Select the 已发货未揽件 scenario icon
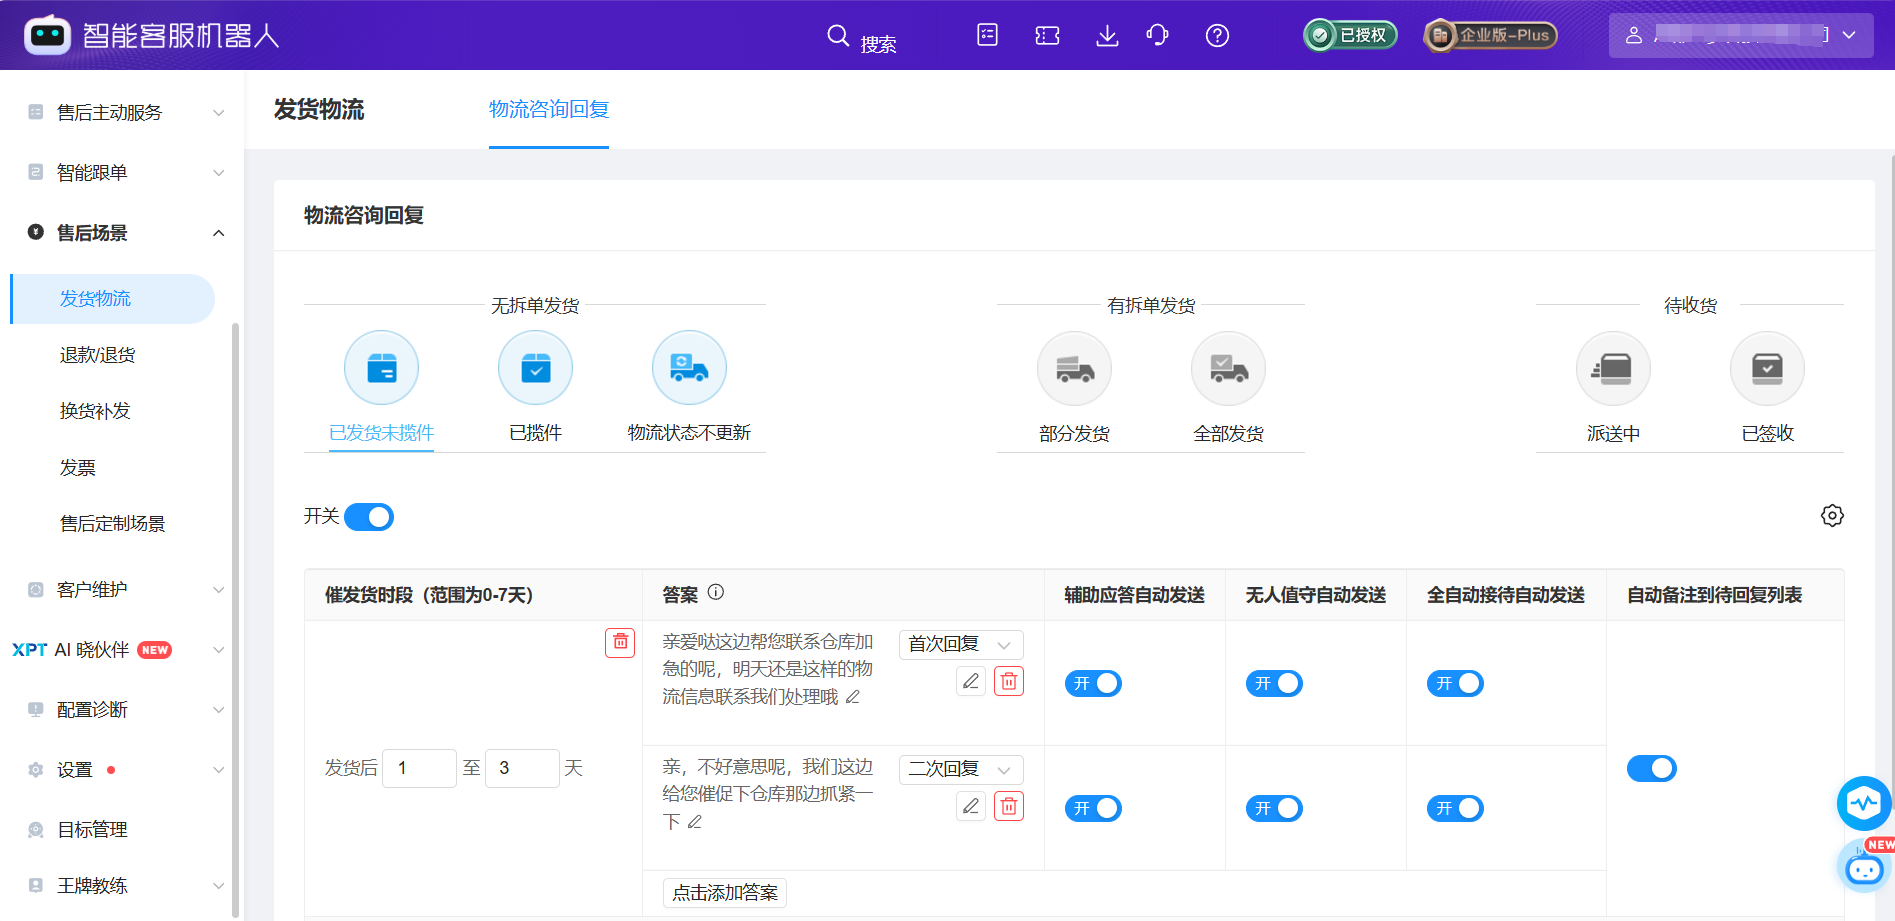The height and width of the screenshot is (921, 1895). pyautogui.click(x=381, y=368)
